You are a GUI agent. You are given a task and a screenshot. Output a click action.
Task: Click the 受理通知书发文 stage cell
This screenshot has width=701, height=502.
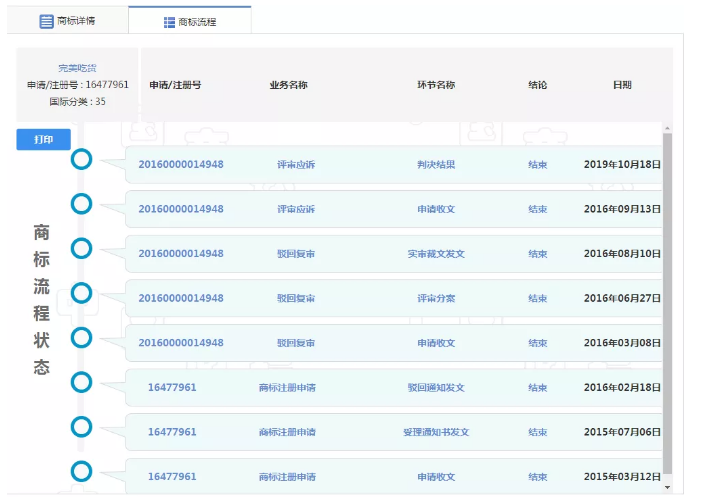coord(436,432)
